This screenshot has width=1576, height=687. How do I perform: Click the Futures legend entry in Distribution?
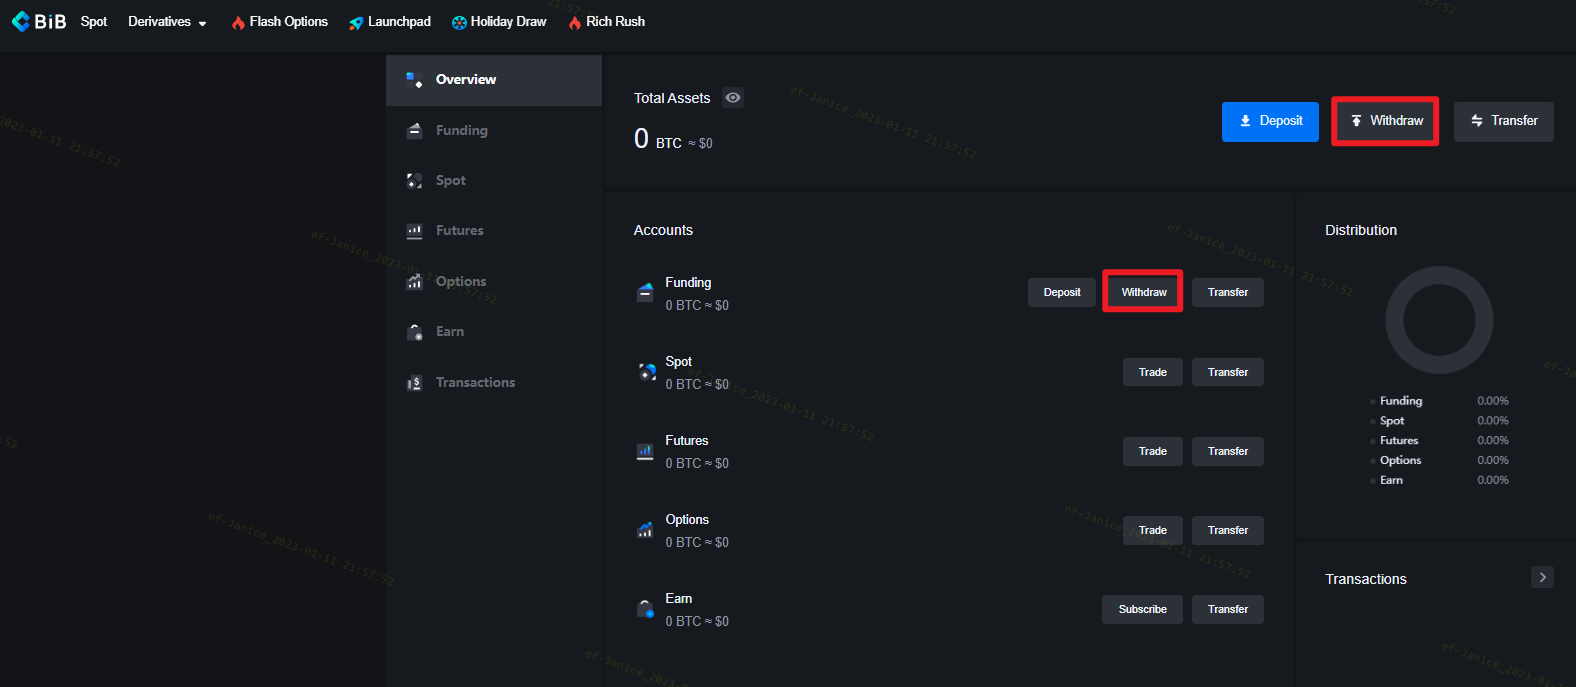pyautogui.click(x=1440, y=441)
